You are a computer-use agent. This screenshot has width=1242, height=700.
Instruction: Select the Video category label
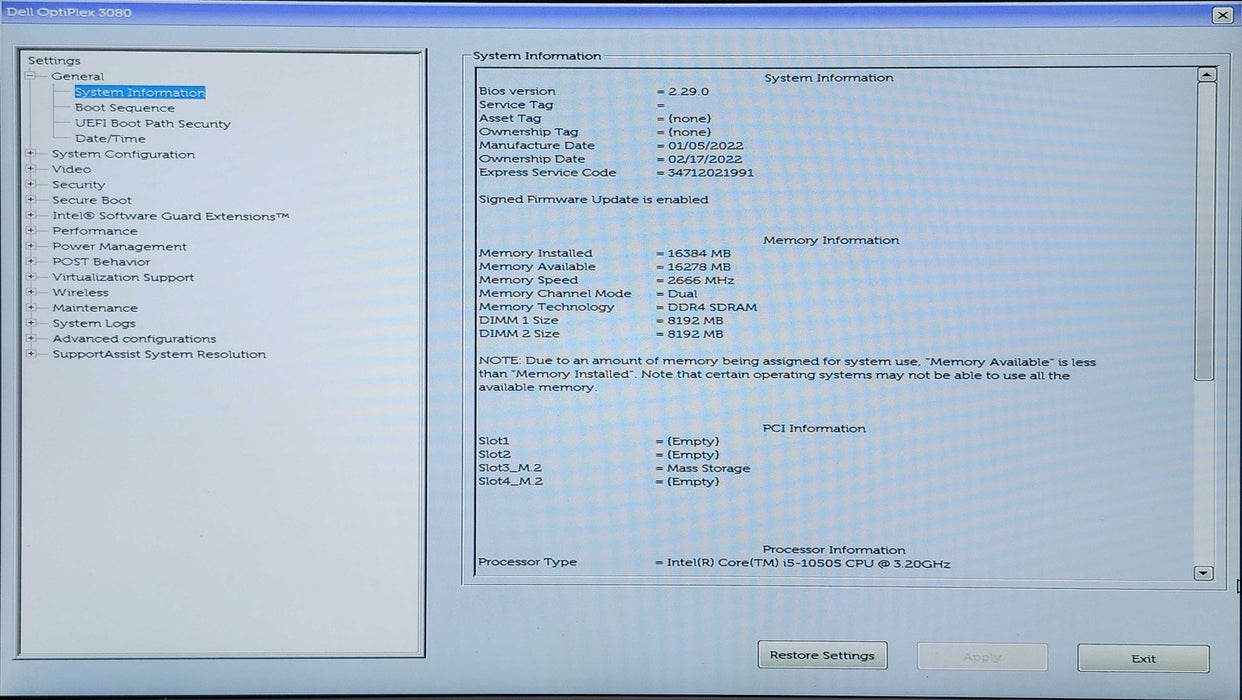[72, 169]
